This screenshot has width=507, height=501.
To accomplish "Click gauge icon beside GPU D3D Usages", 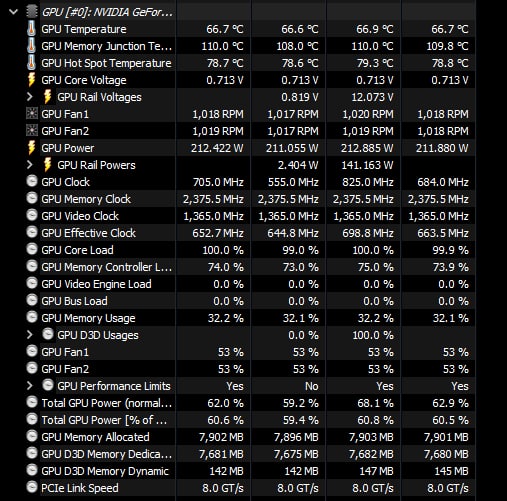I will pyautogui.click(x=48, y=334).
